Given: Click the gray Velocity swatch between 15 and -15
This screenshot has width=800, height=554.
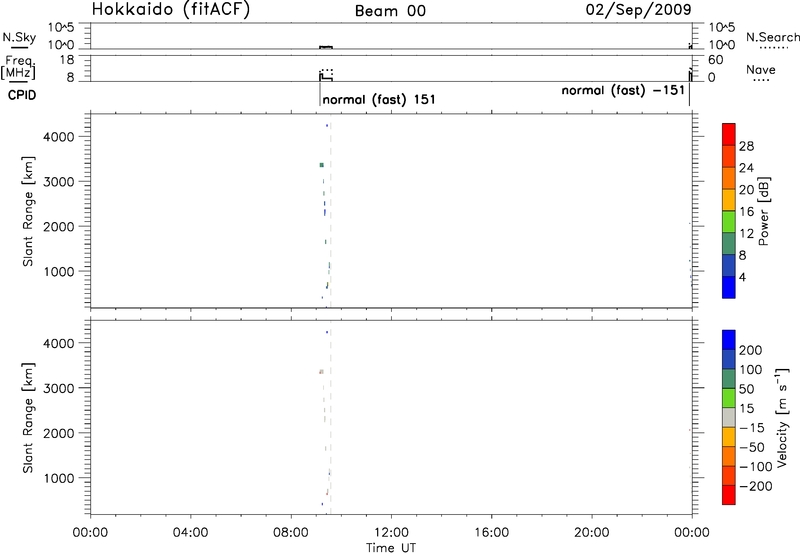Looking at the screenshot, I should (729, 417).
